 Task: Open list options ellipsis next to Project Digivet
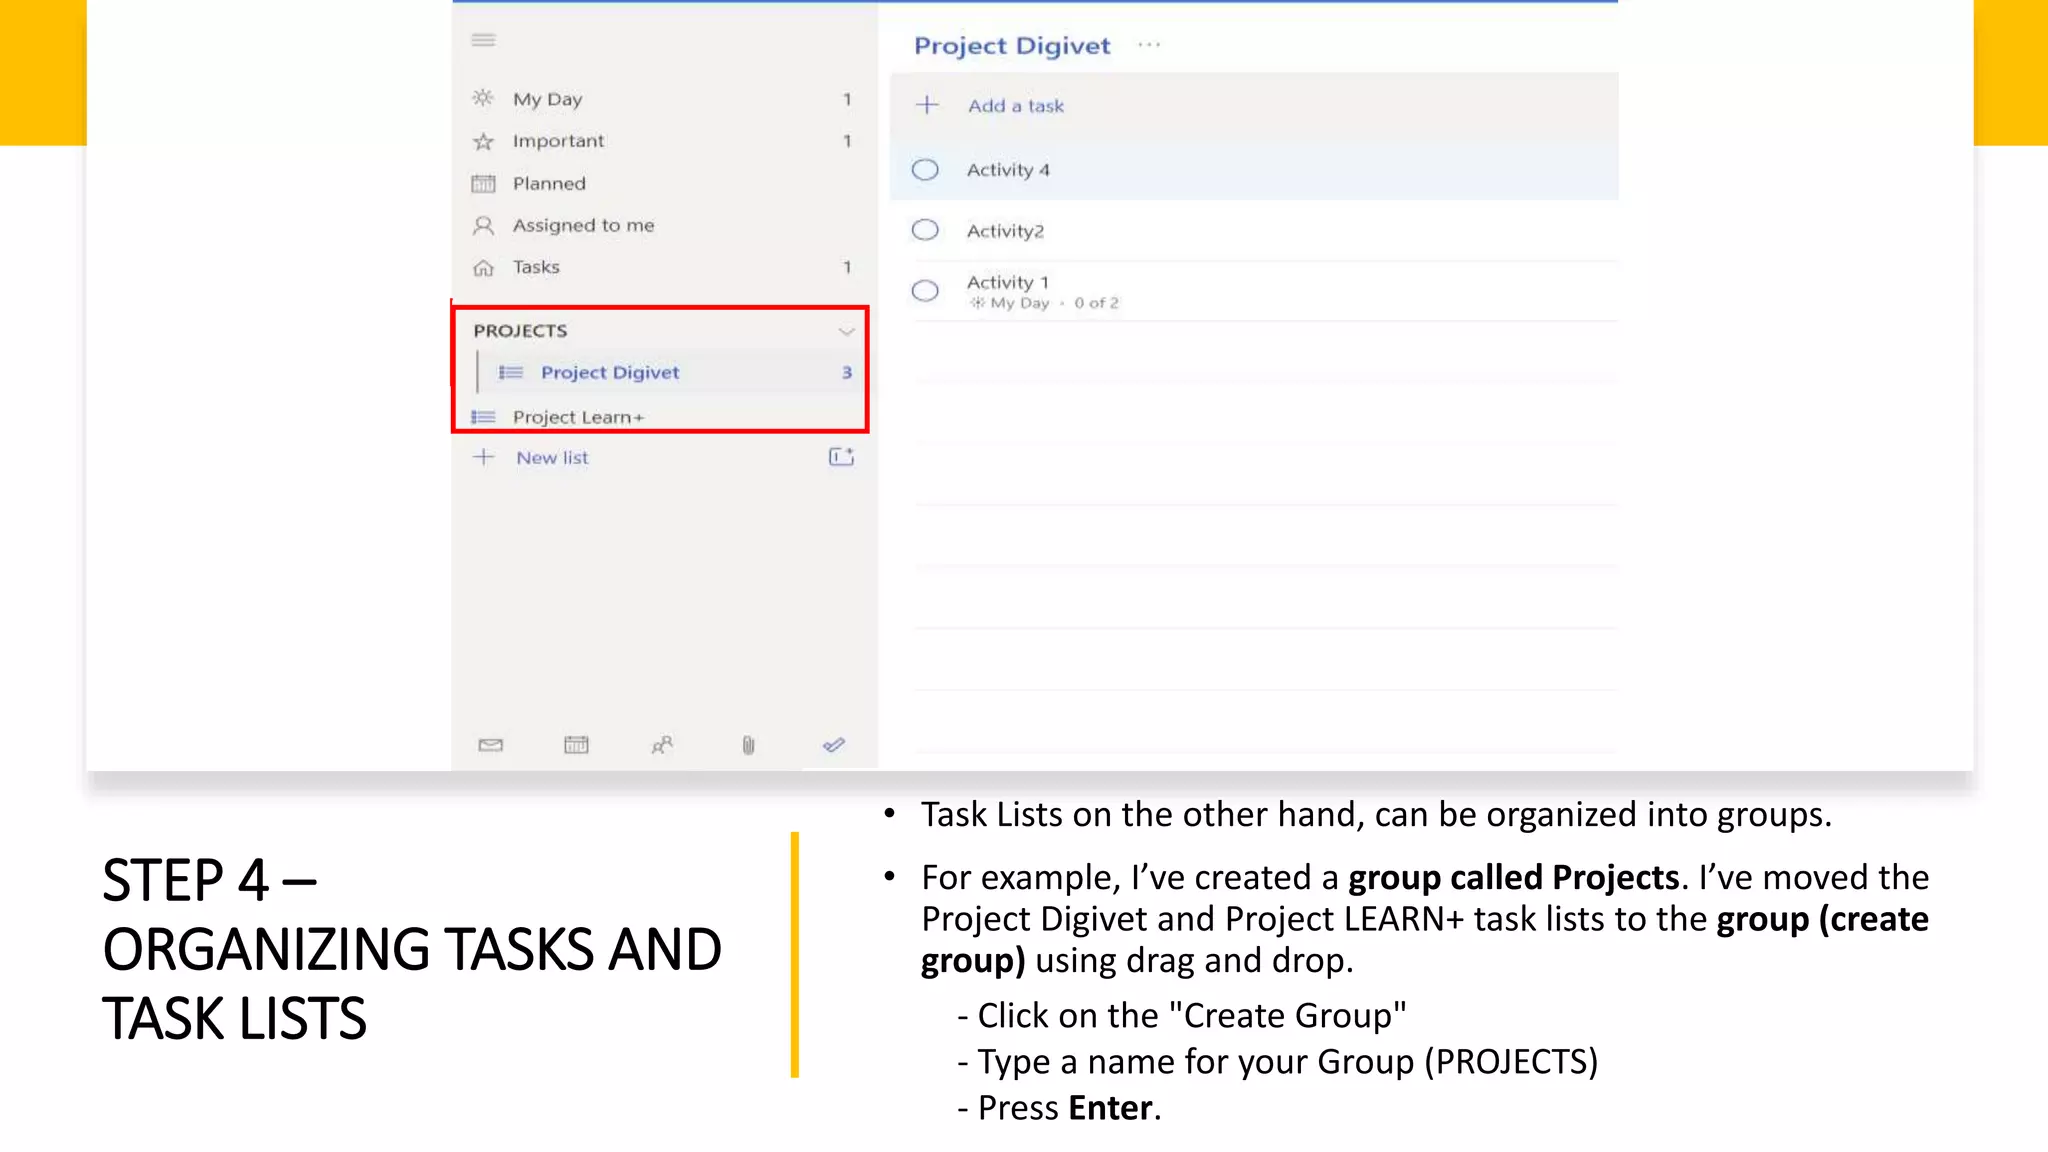1149,45
